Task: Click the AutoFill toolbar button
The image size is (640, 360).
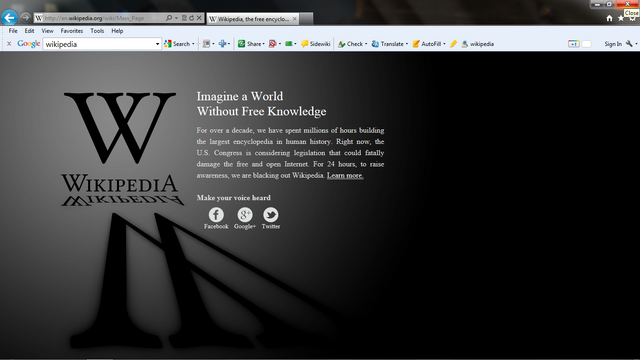Action: pos(427,44)
